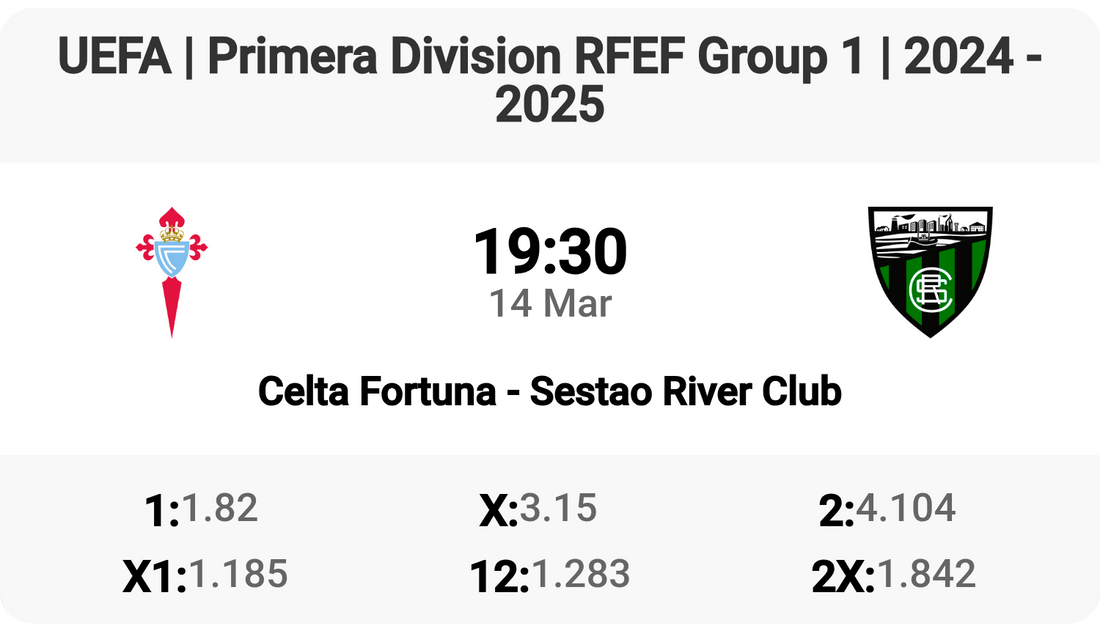The width and height of the screenshot is (1100, 631).
Task: Click the "2025" season text in header
Action: (x=550, y=103)
